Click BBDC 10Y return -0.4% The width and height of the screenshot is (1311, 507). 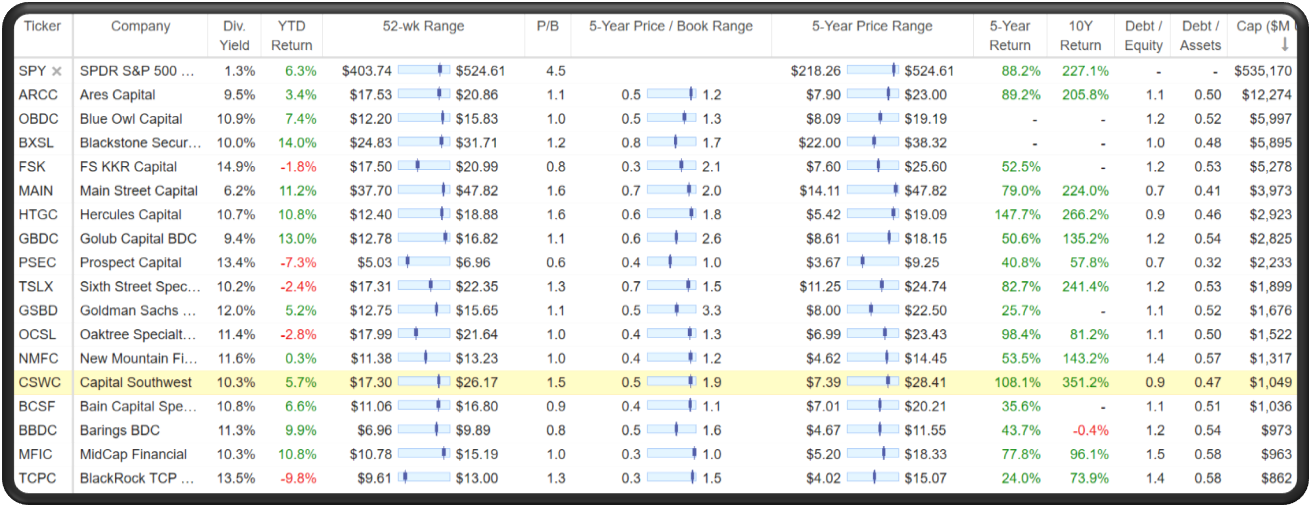click(x=1090, y=430)
